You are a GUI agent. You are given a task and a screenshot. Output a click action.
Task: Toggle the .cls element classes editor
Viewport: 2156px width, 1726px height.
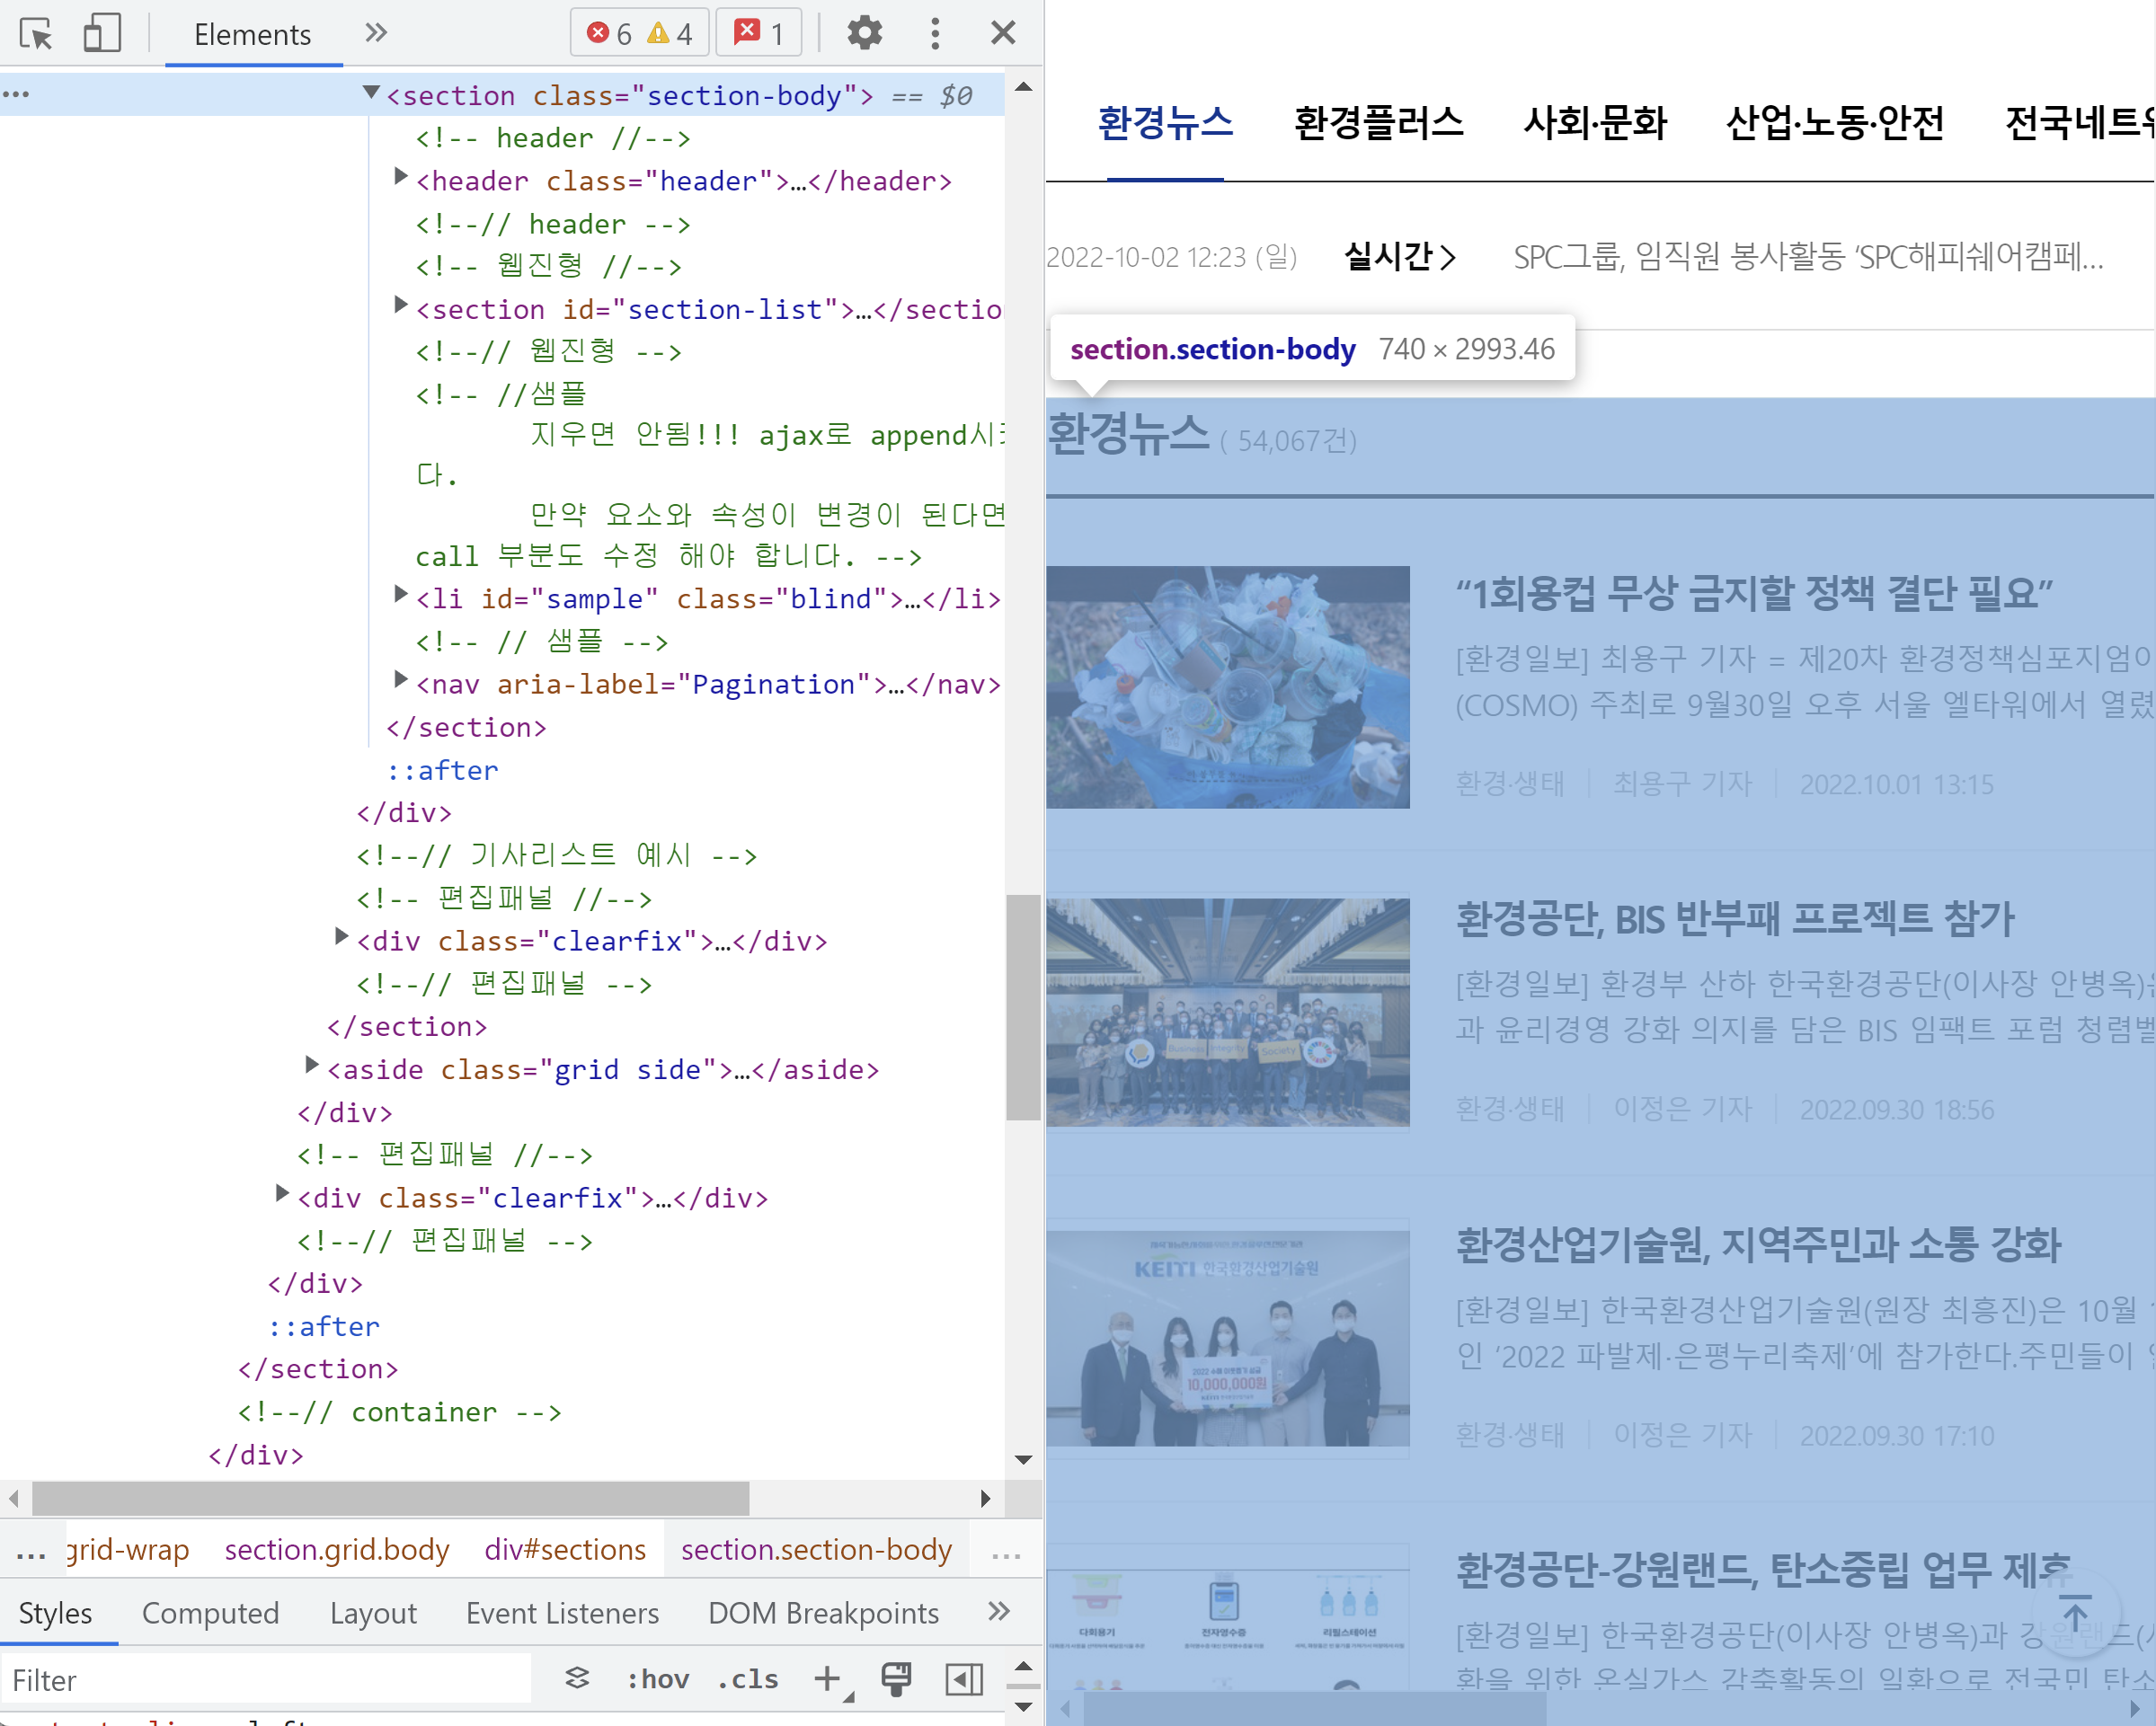[x=747, y=1678]
